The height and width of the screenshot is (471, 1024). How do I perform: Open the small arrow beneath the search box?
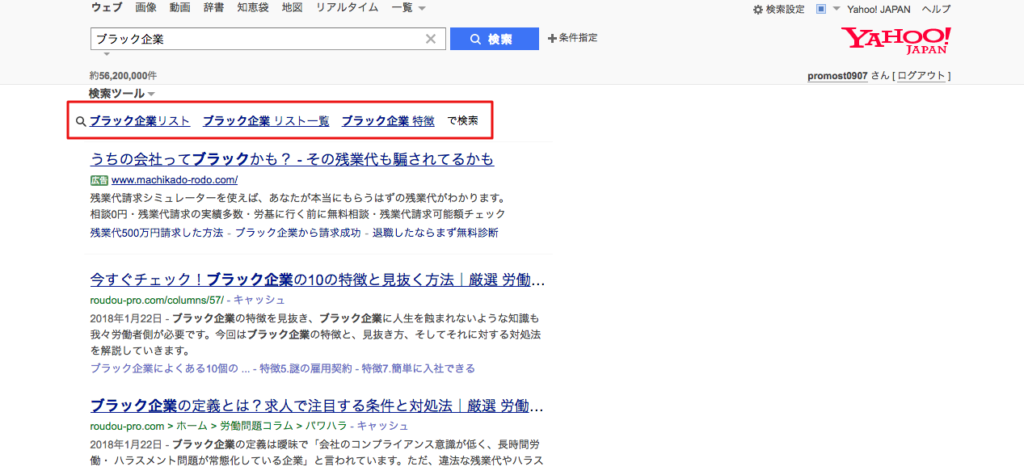point(106,54)
